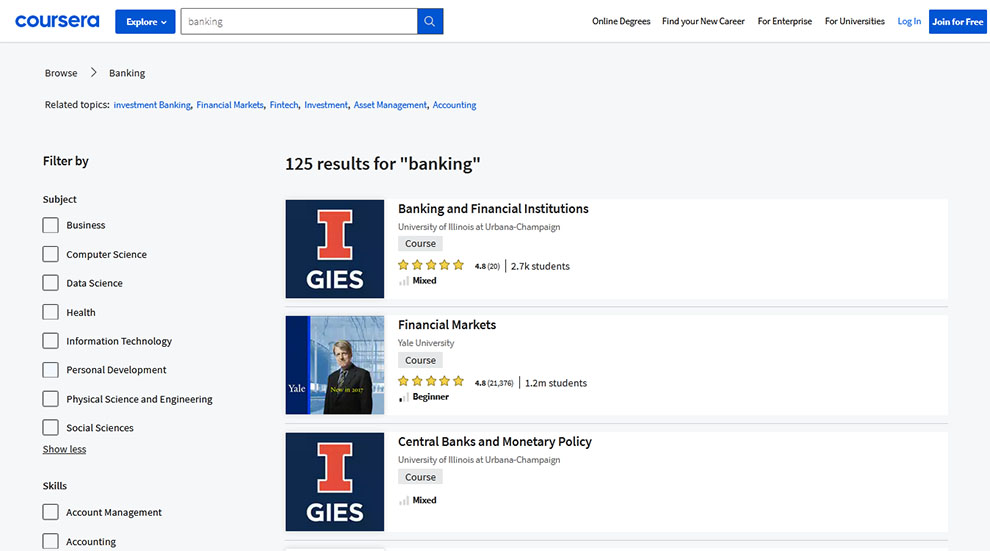This screenshot has width=990, height=551.
Task: Click the star rating for Financial Markets
Action: (x=431, y=381)
